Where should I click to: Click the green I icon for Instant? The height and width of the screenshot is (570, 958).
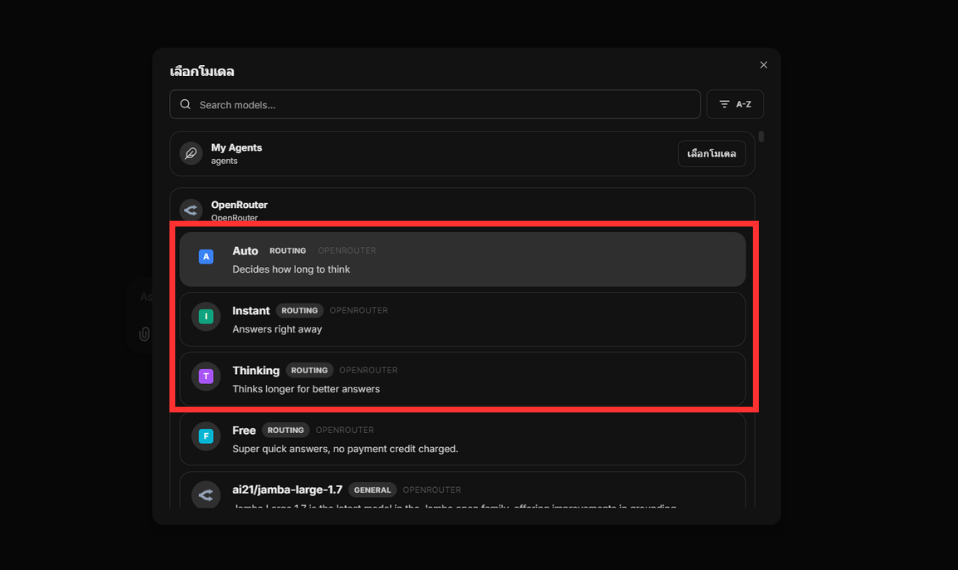point(206,316)
